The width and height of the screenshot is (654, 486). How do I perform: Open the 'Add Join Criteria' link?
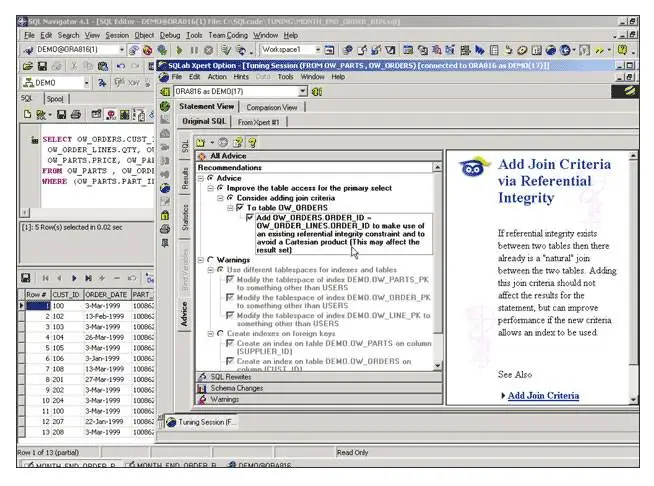[x=543, y=395]
